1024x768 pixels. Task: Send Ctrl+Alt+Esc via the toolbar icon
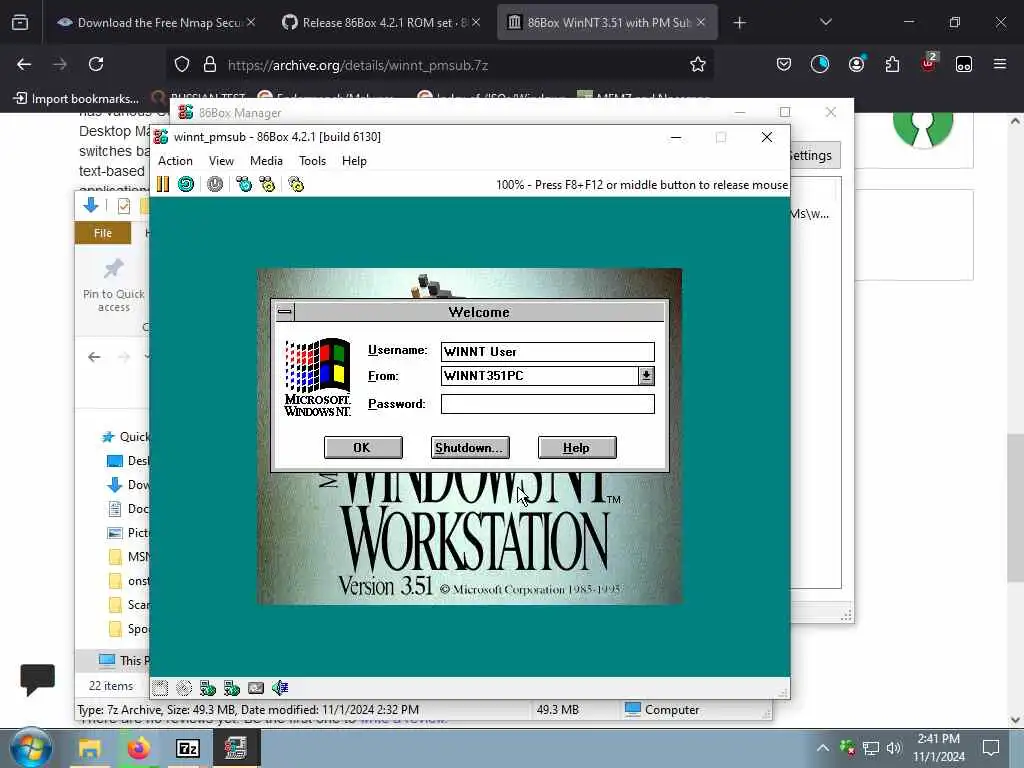267,184
